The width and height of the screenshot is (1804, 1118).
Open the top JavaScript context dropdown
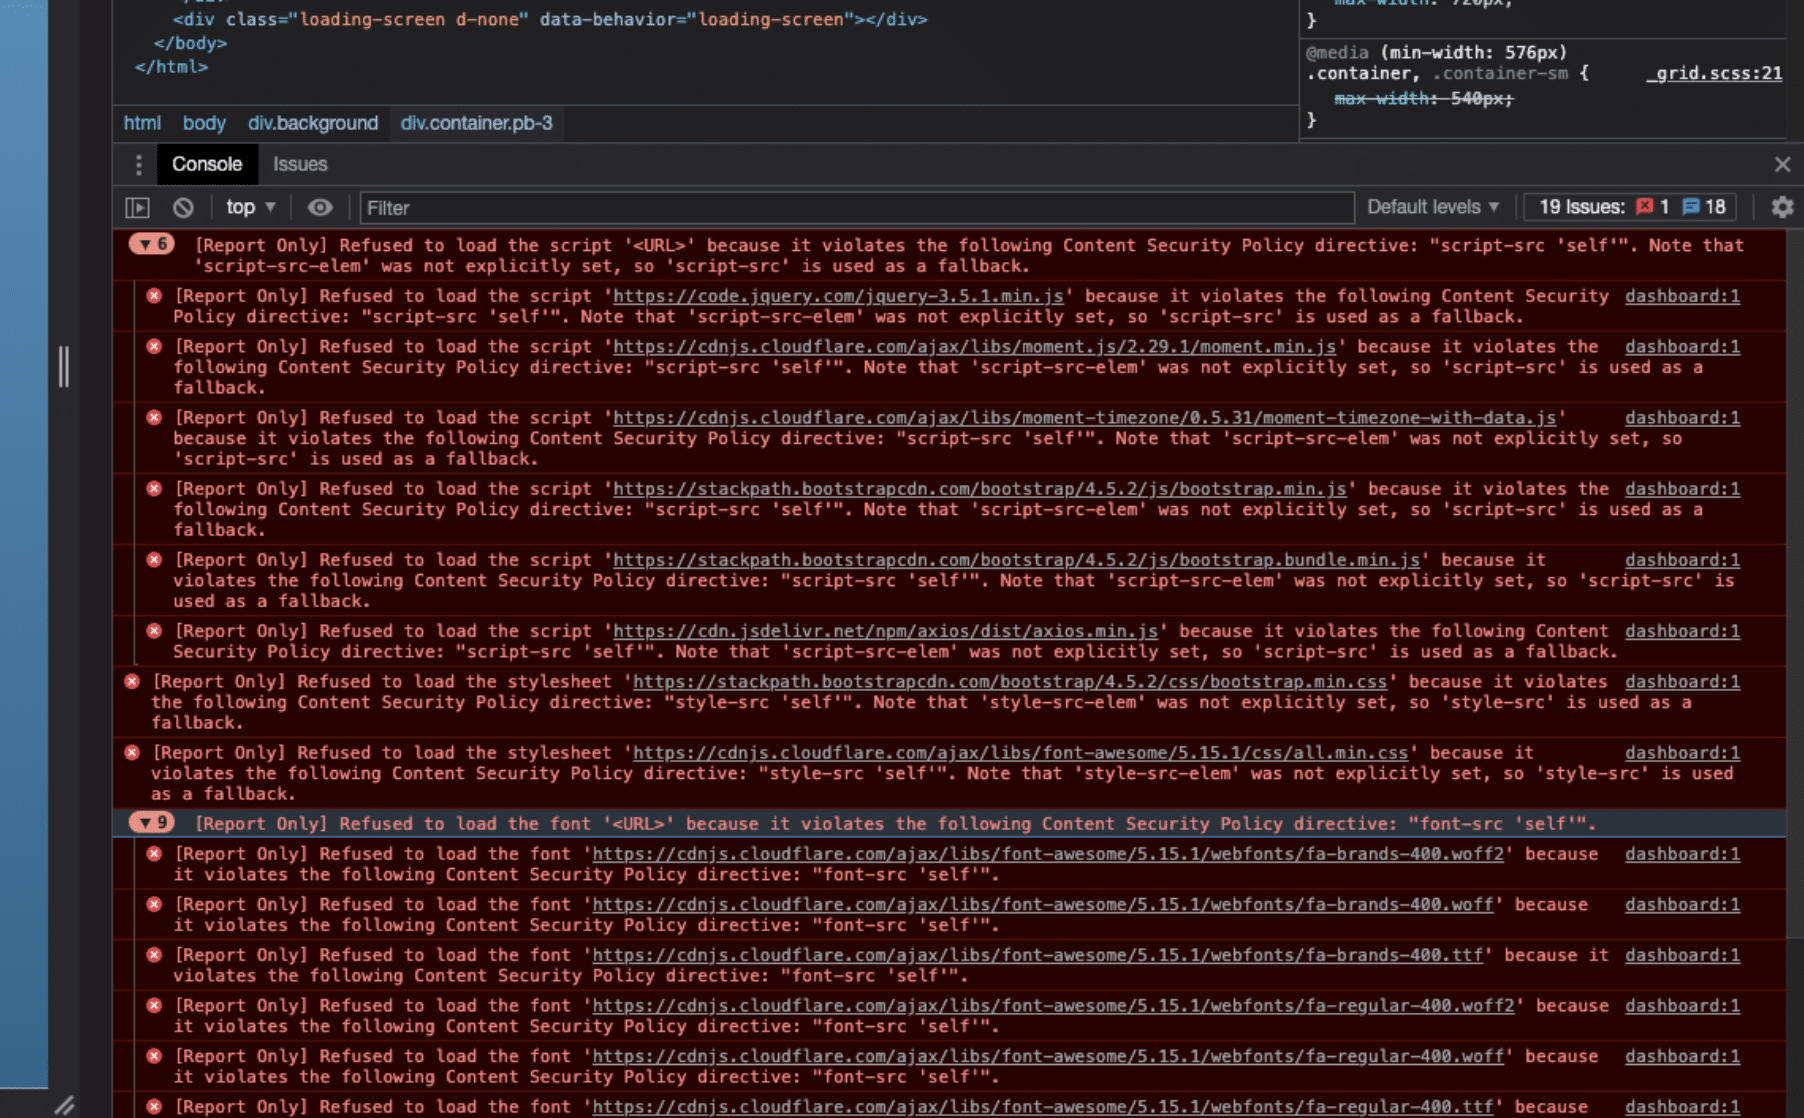click(250, 208)
